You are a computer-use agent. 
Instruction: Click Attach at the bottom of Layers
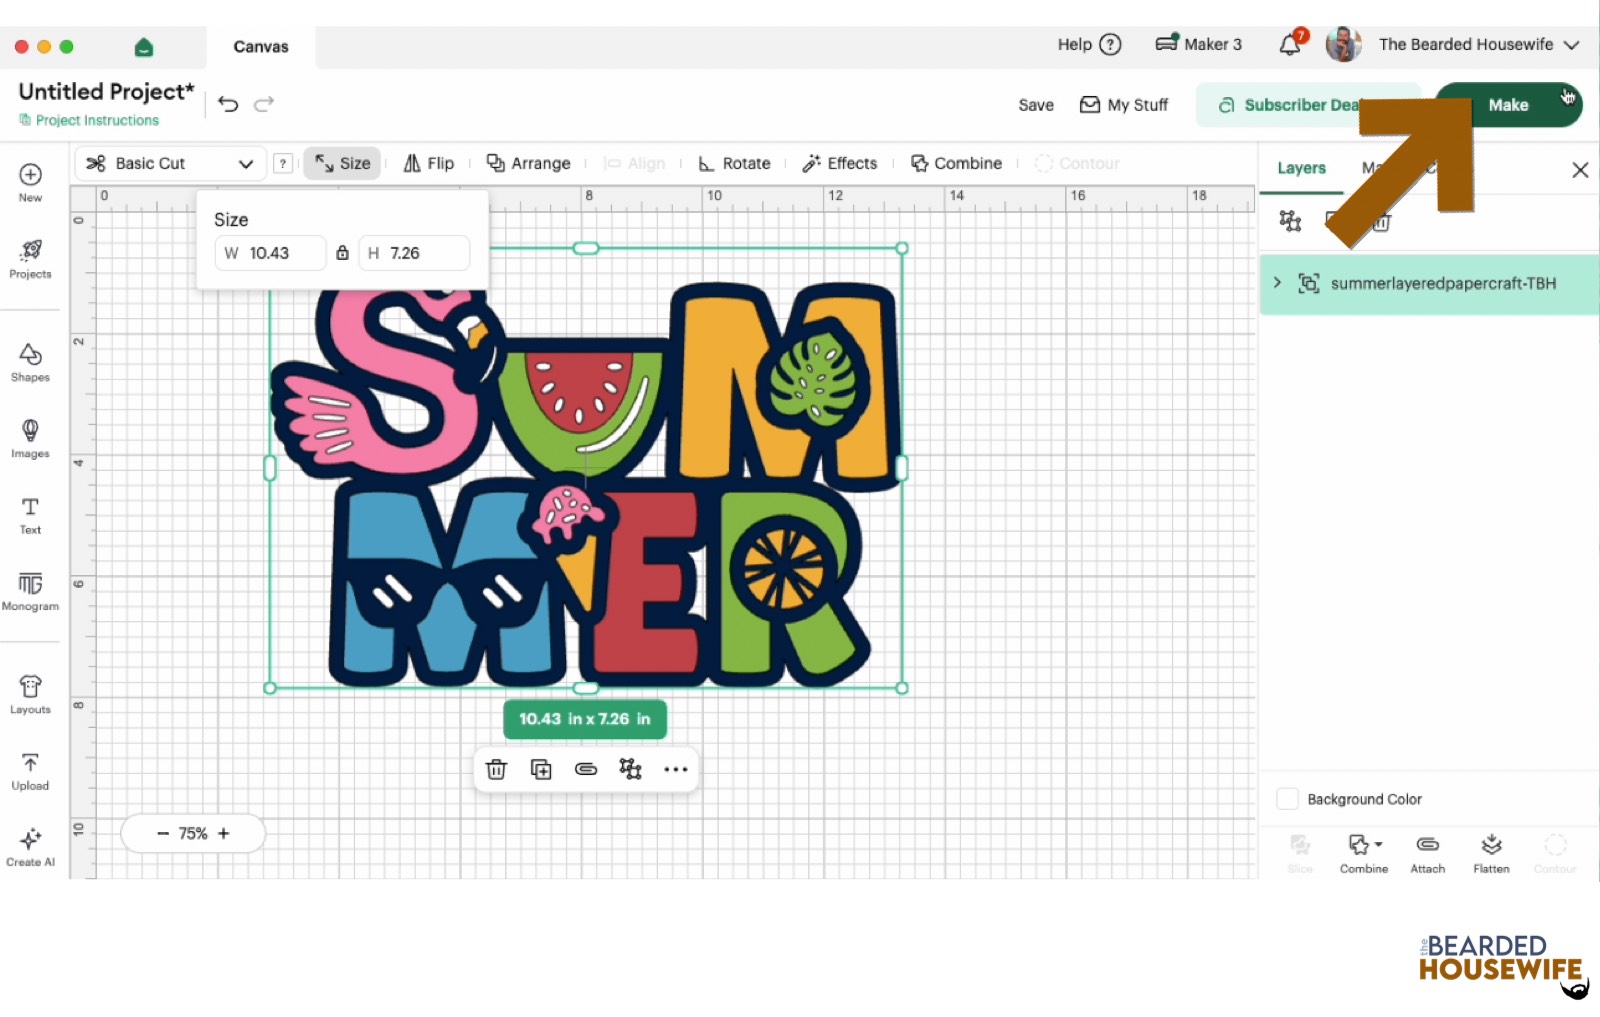[x=1428, y=853]
